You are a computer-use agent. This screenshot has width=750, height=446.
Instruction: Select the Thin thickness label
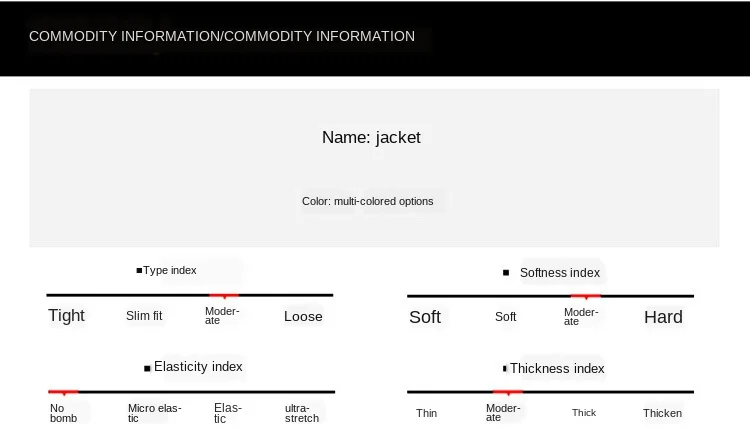click(x=426, y=413)
